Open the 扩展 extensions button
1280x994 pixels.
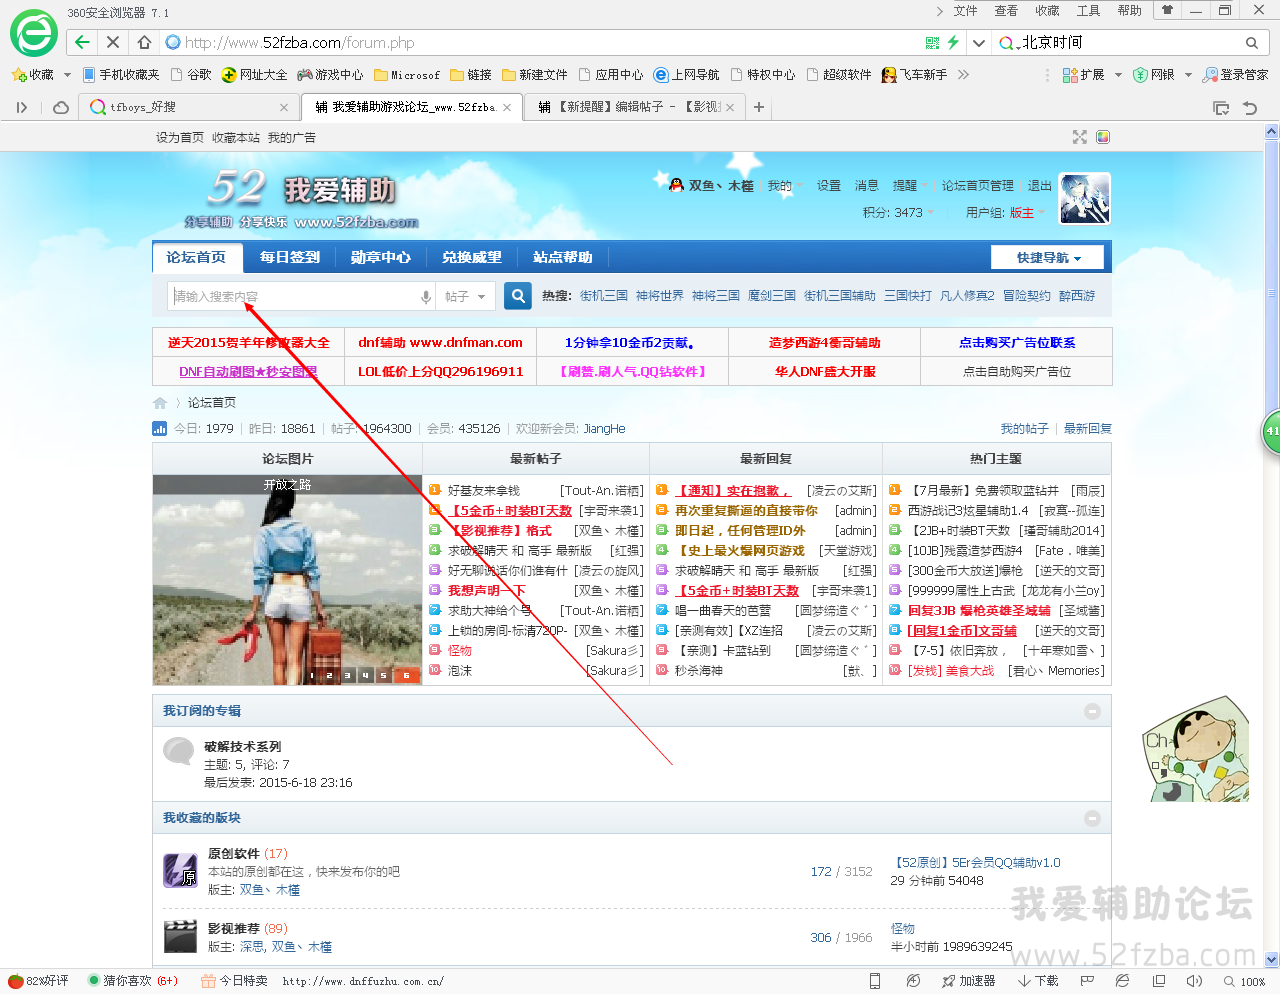point(1083,75)
